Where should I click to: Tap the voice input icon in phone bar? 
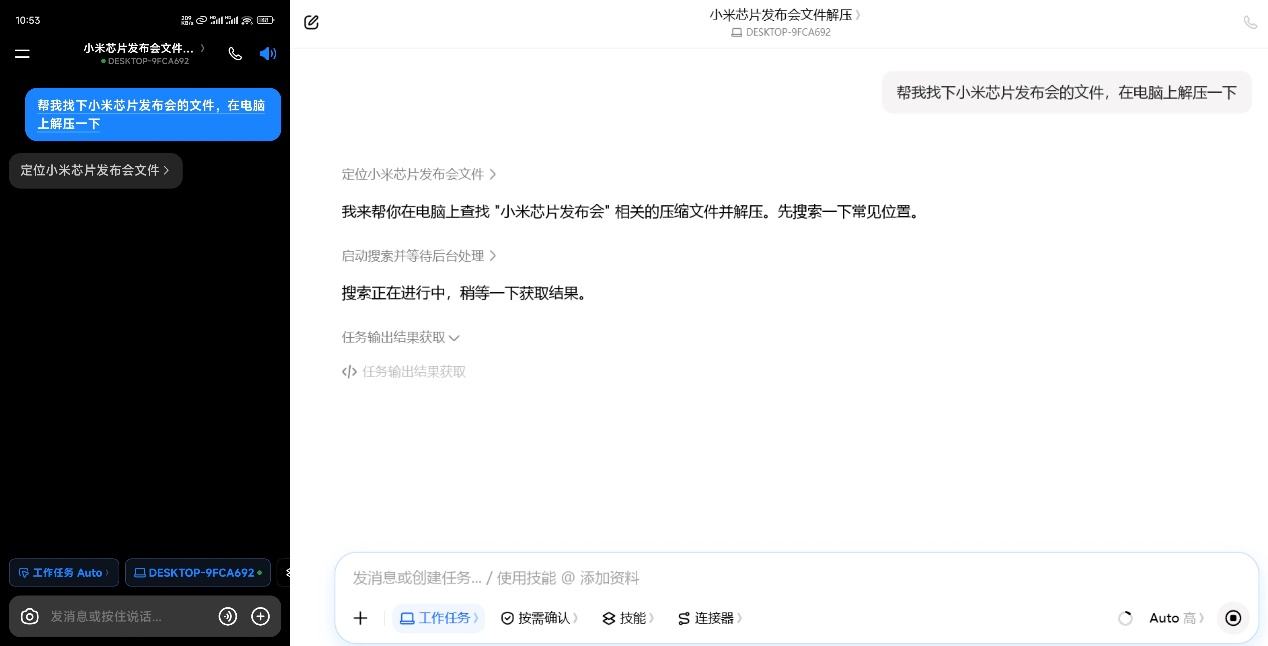228,616
